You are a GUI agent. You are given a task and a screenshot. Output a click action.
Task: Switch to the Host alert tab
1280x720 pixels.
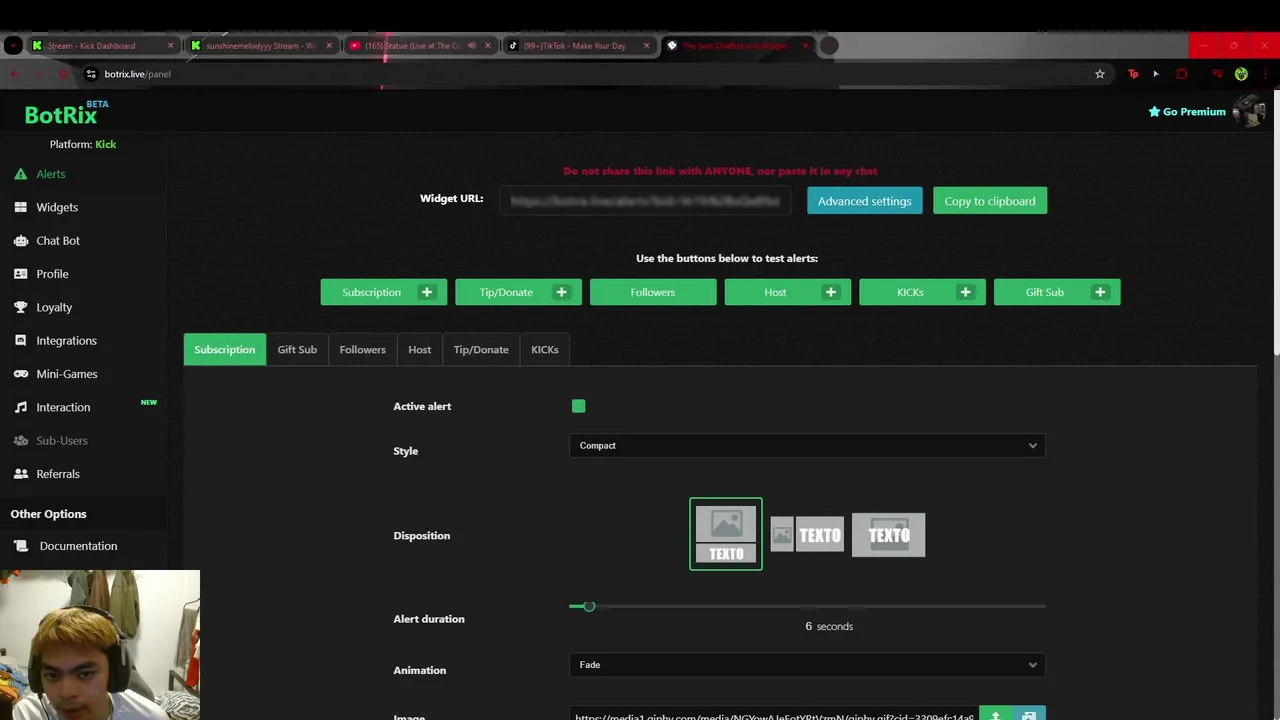[419, 350]
